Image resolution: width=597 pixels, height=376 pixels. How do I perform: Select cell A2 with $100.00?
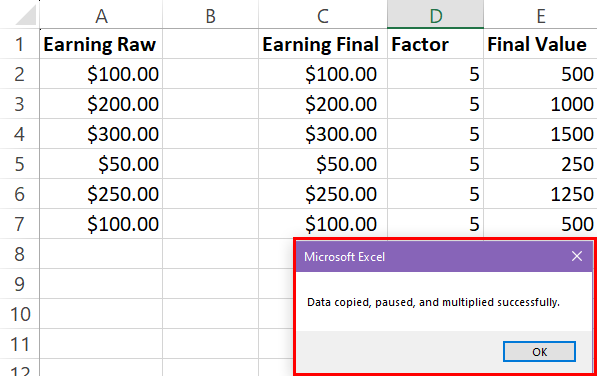(x=101, y=74)
